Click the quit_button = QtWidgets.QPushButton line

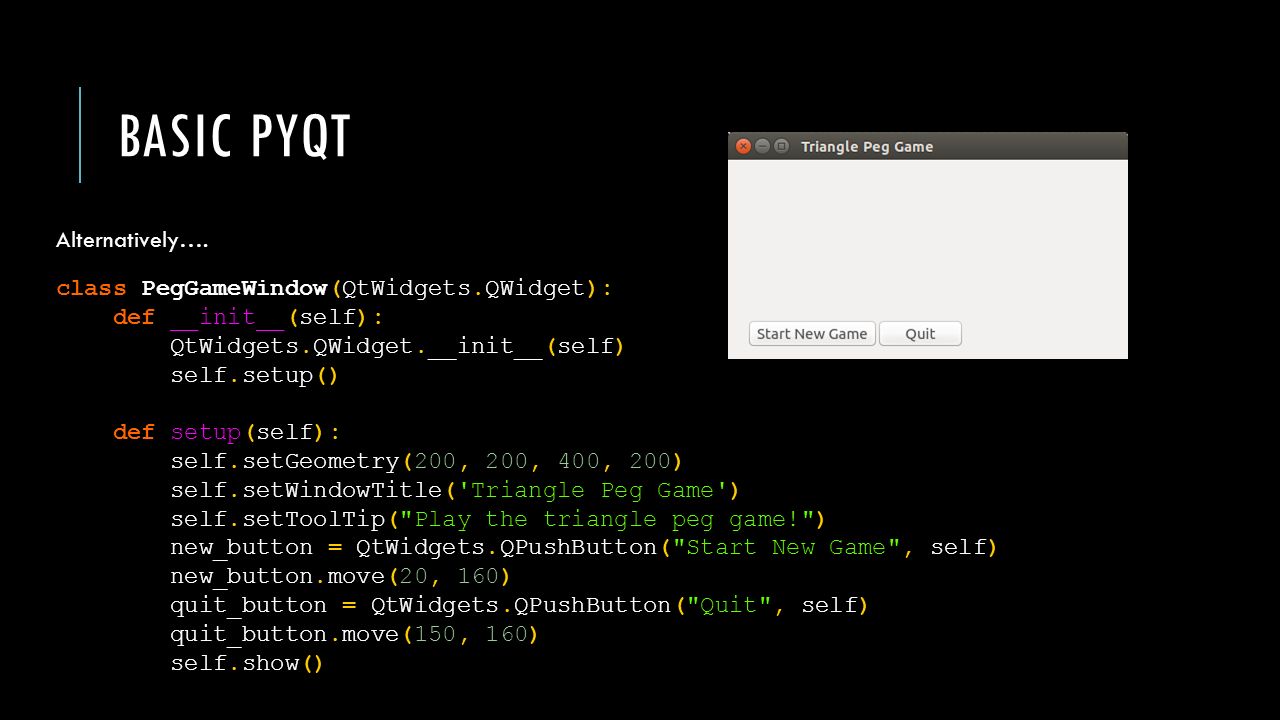click(x=519, y=606)
